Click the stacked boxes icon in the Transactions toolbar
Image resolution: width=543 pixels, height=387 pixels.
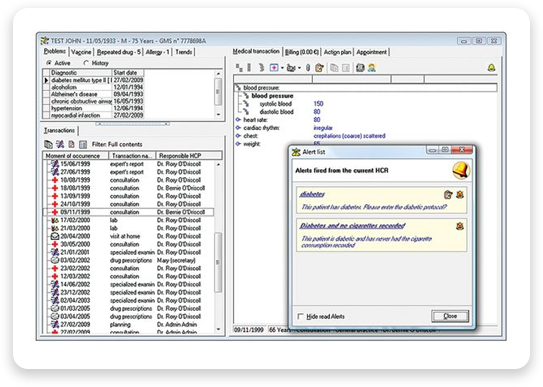pos(48,144)
